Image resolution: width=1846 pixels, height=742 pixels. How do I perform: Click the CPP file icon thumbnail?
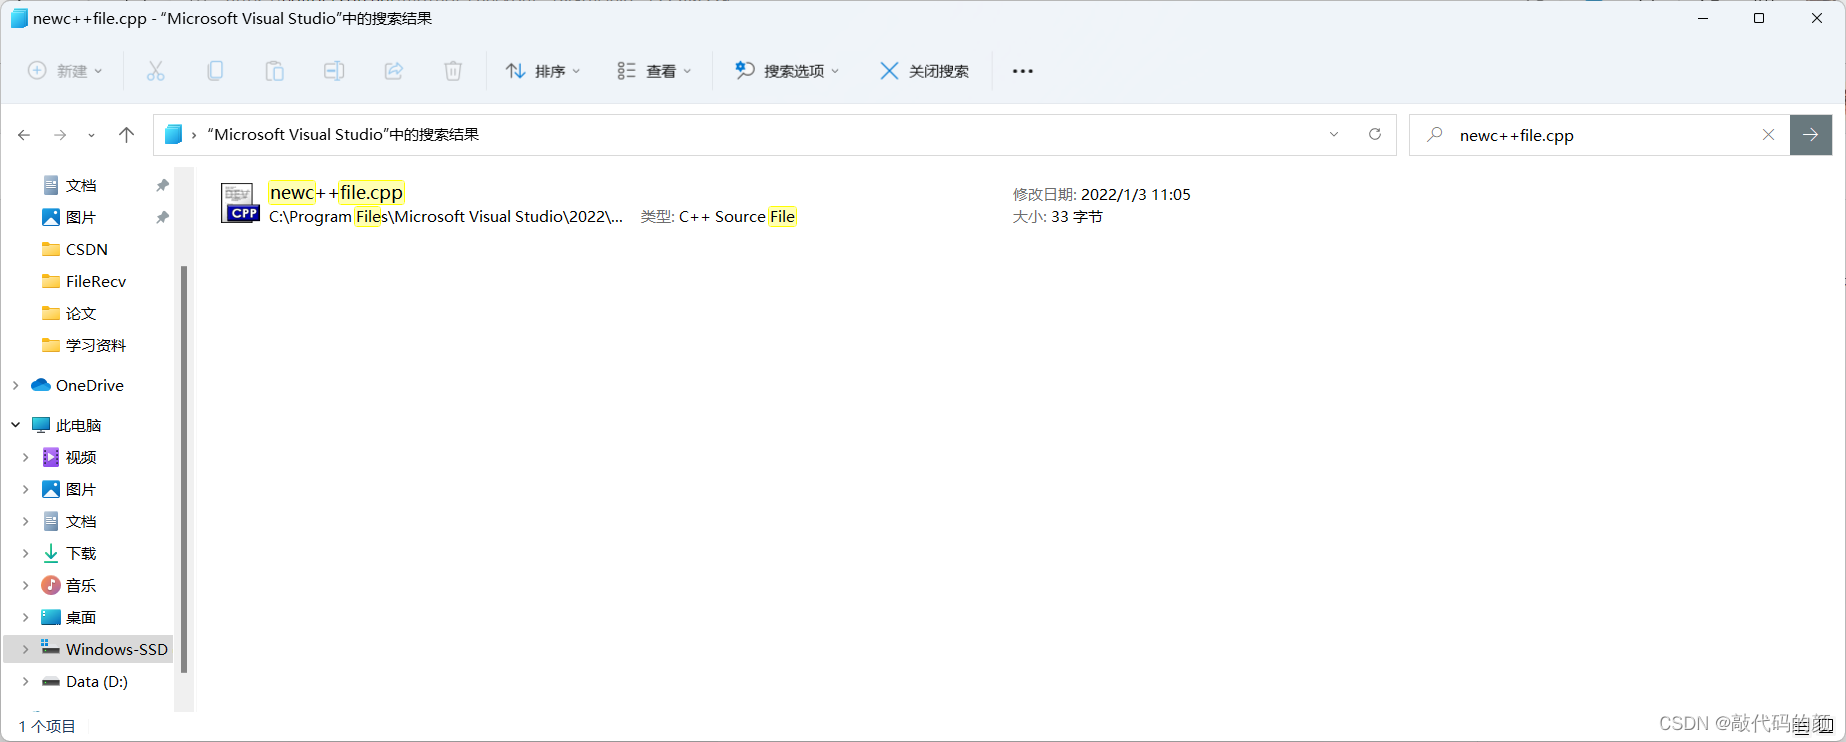pyautogui.click(x=240, y=203)
